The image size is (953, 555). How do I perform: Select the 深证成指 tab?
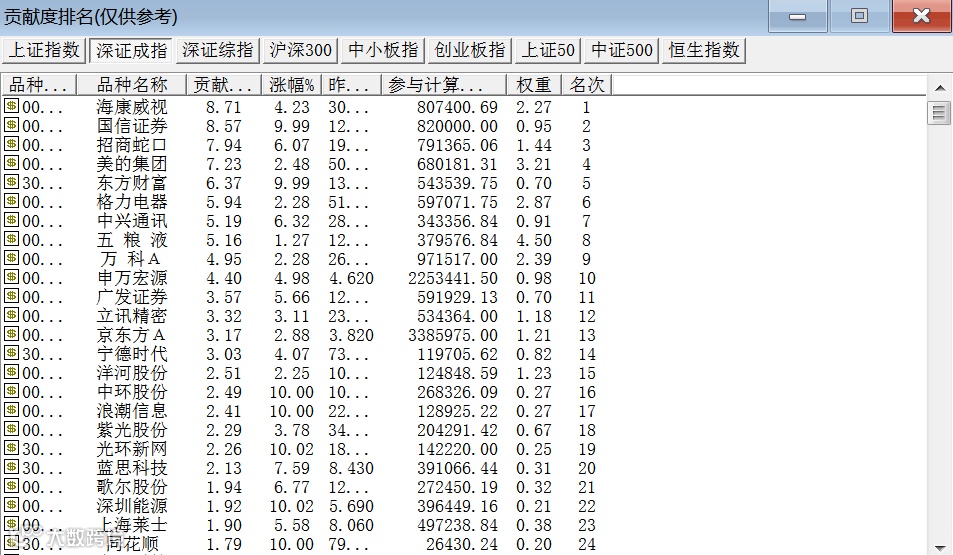(x=131, y=50)
